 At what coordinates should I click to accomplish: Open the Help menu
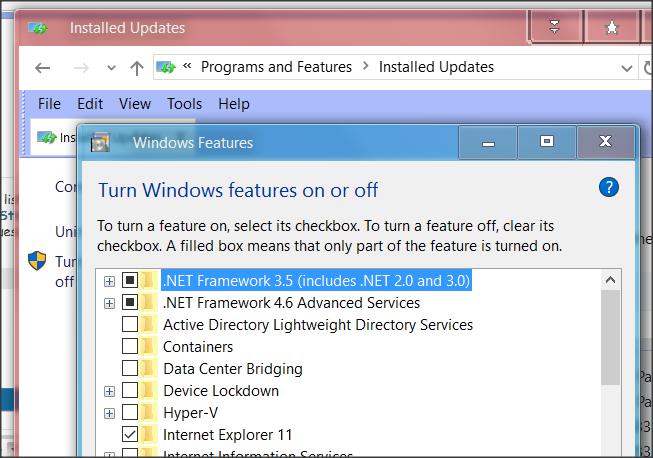coord(234,104)
